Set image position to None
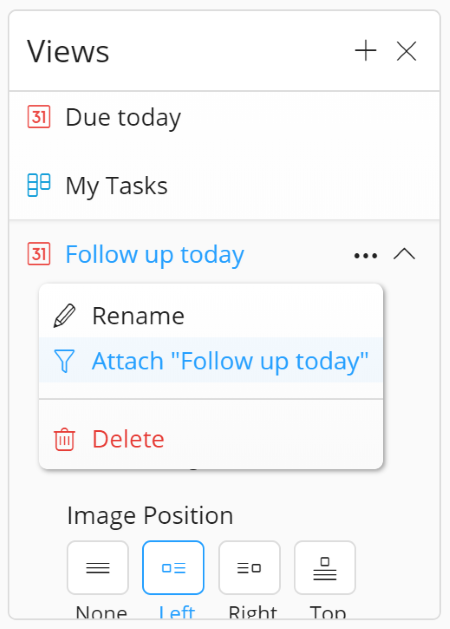 [98, 568]
